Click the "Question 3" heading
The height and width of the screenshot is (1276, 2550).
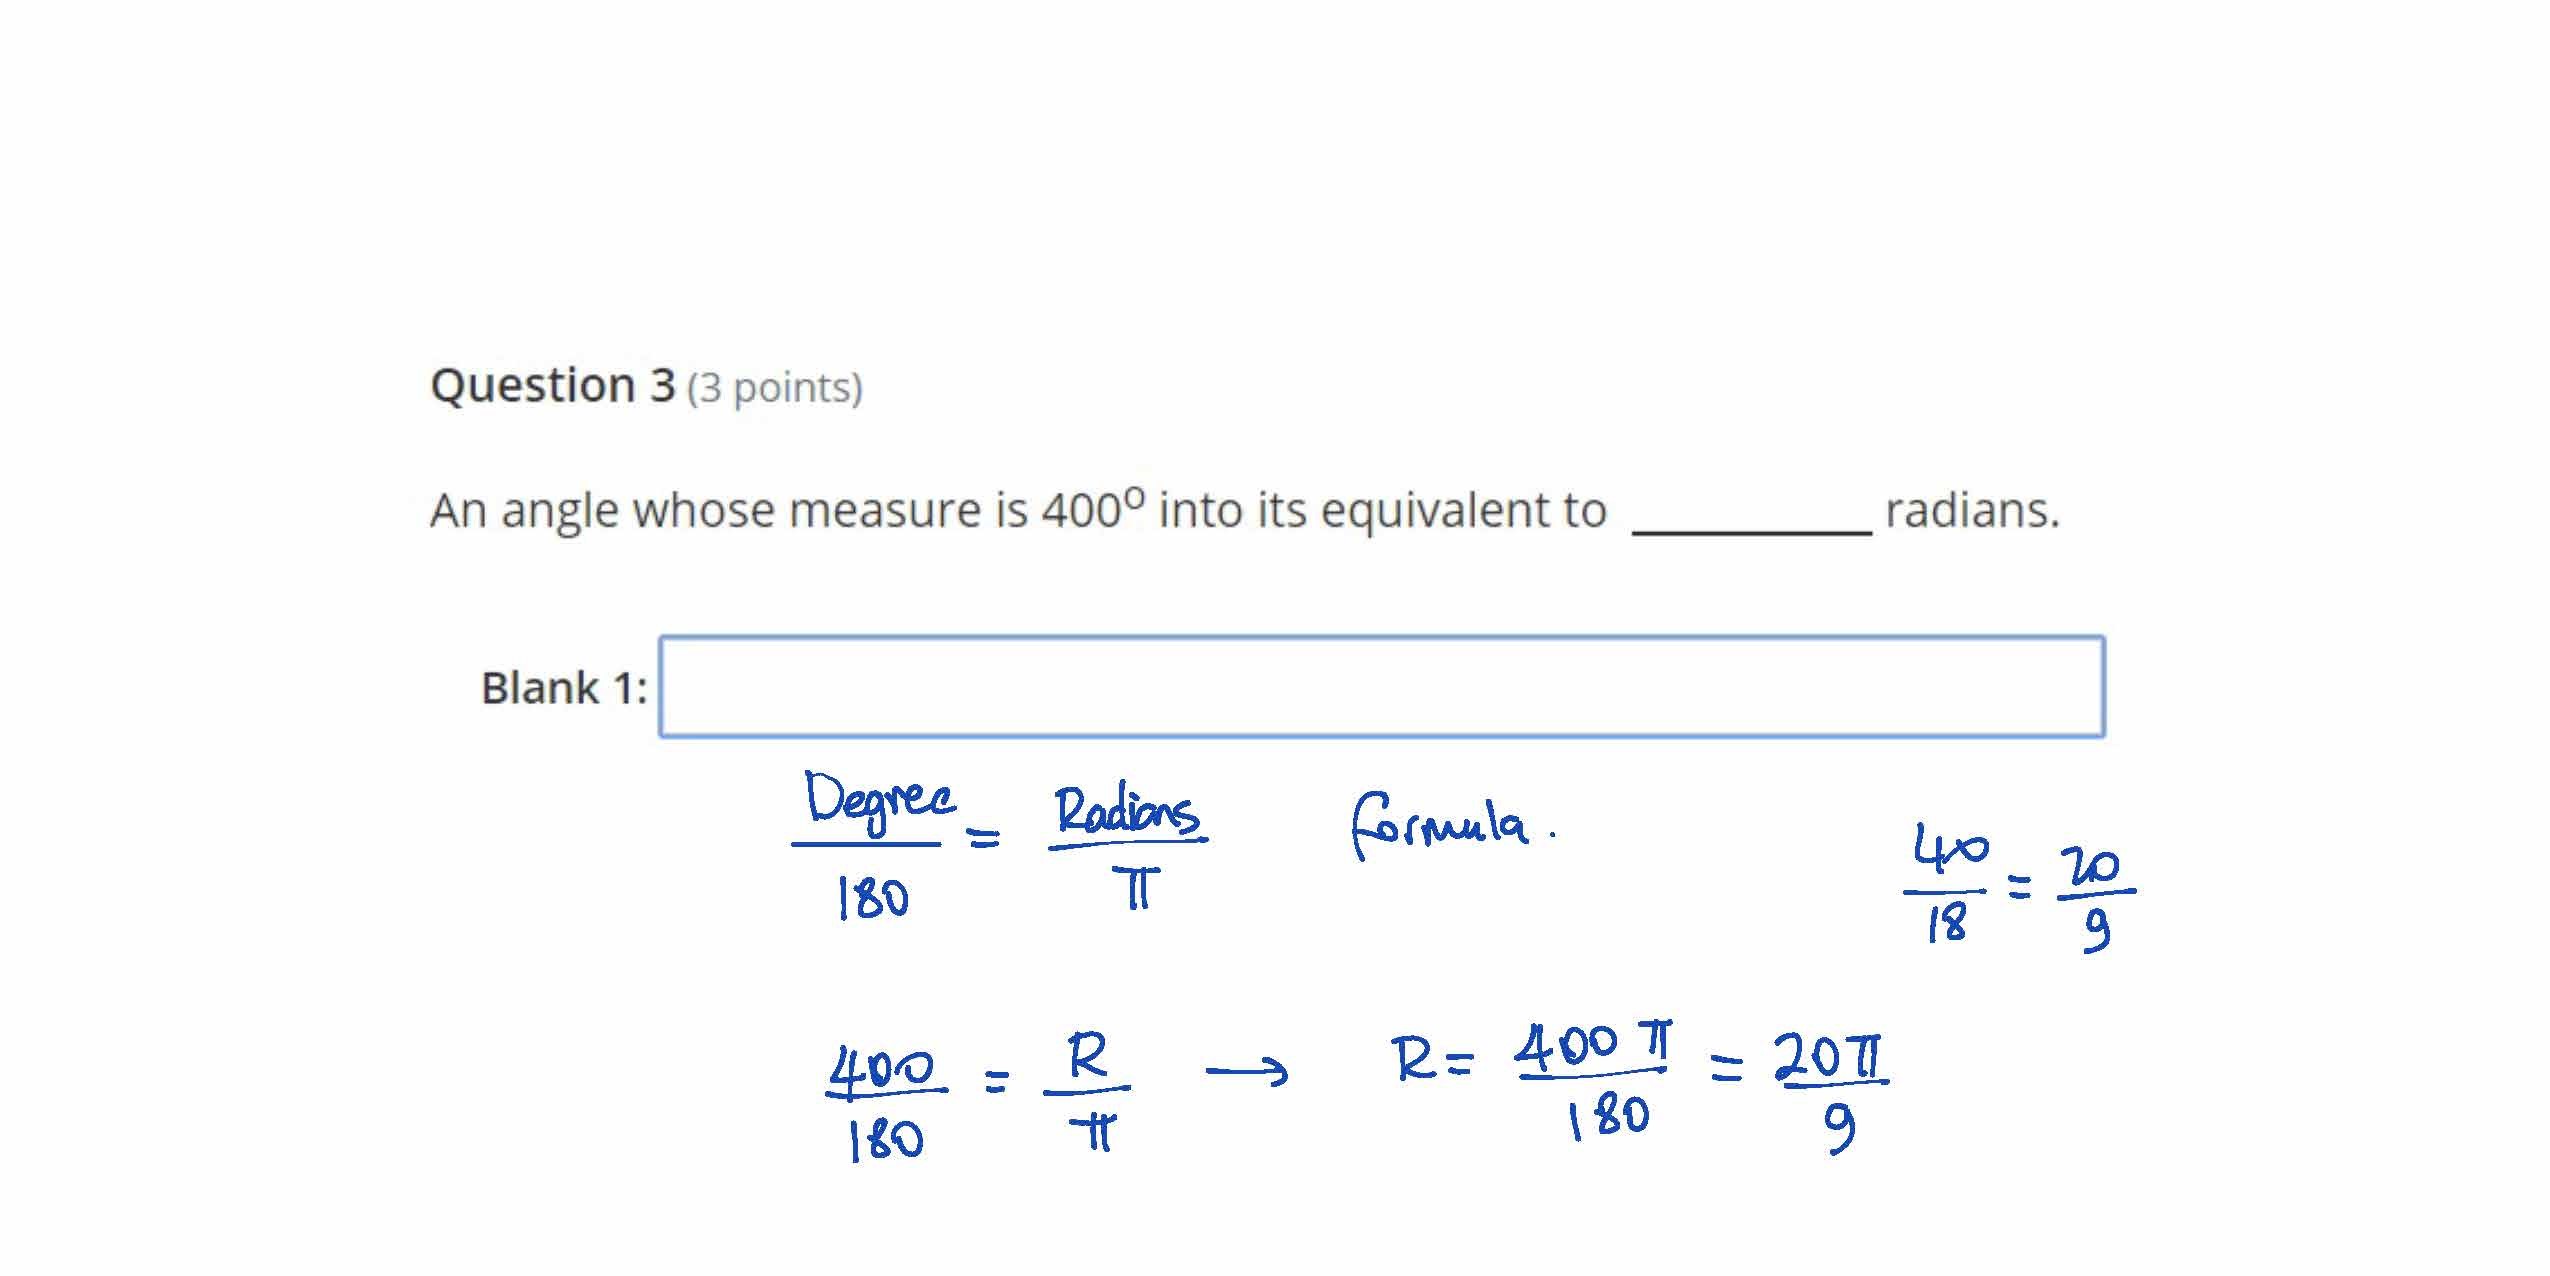(x=552, y=385)
